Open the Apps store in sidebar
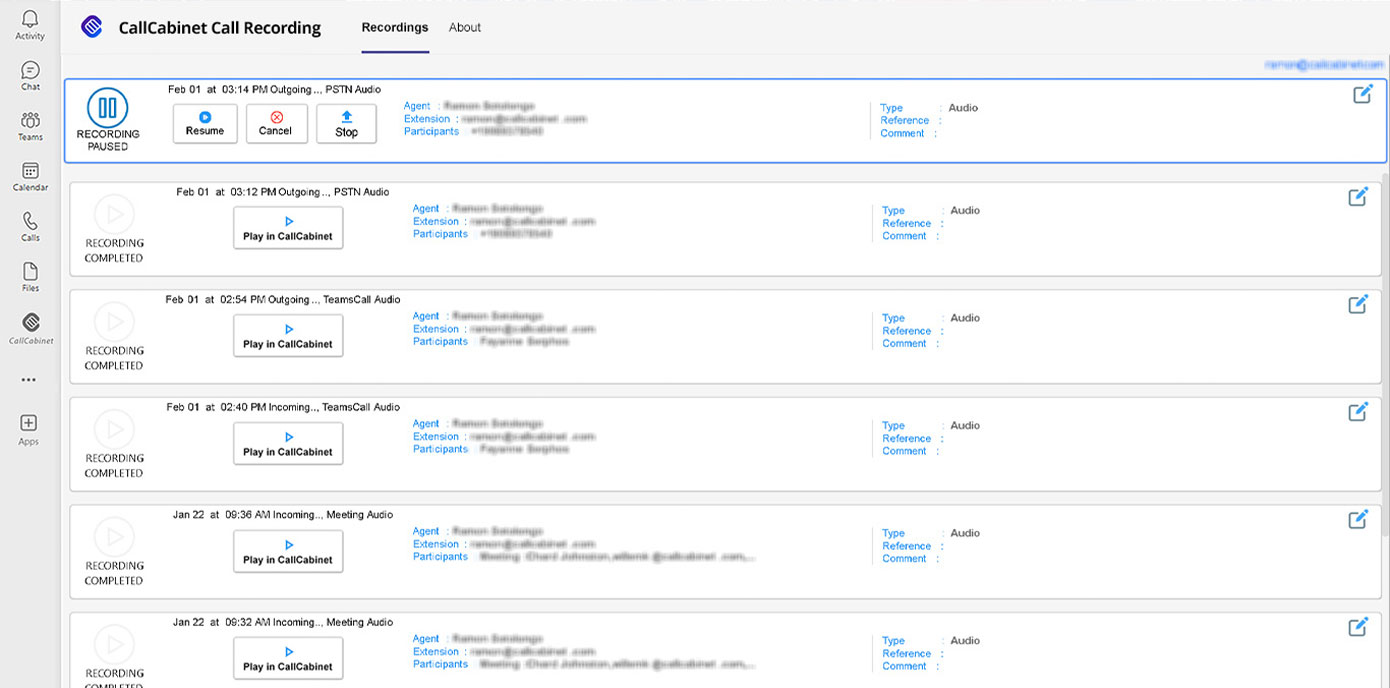This screenshot has width=1390, height=688. (x=29, y=430)
